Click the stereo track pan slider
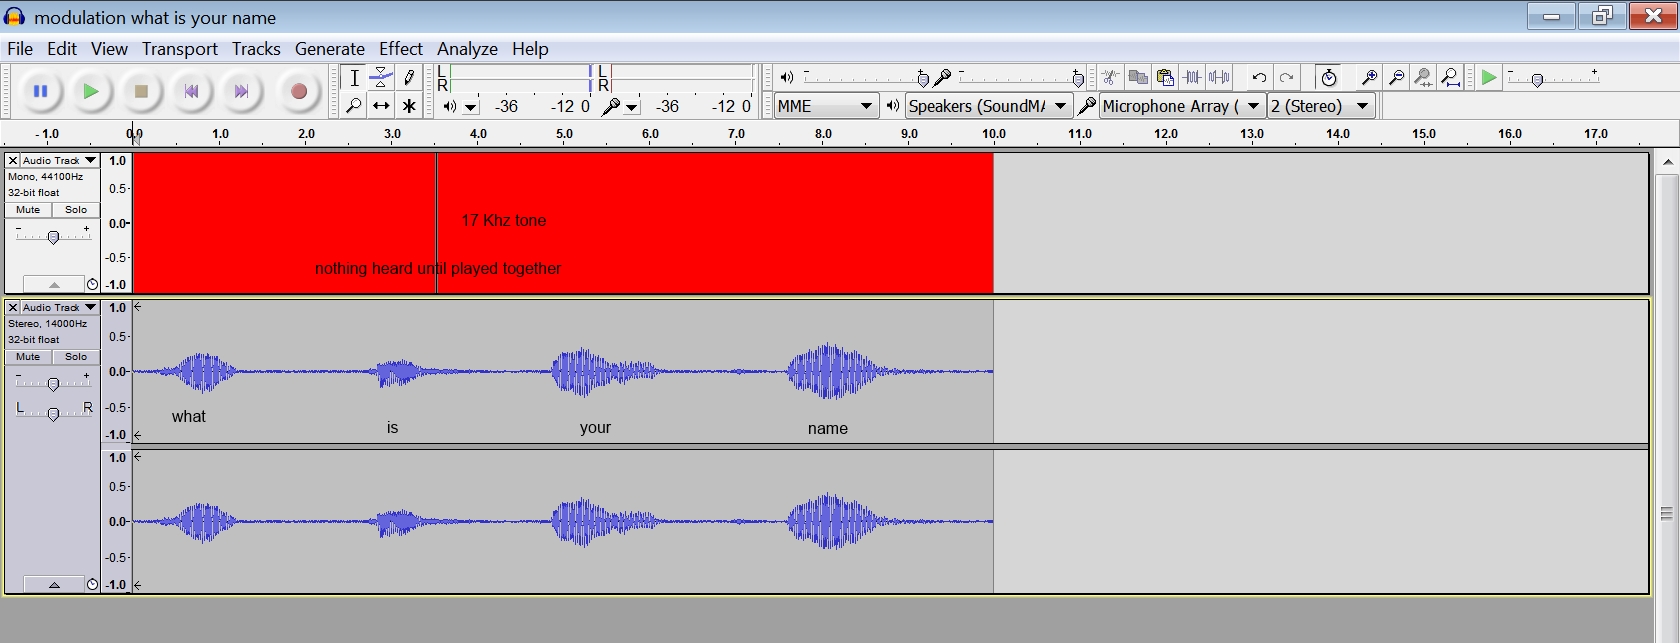 click(54, 412)
